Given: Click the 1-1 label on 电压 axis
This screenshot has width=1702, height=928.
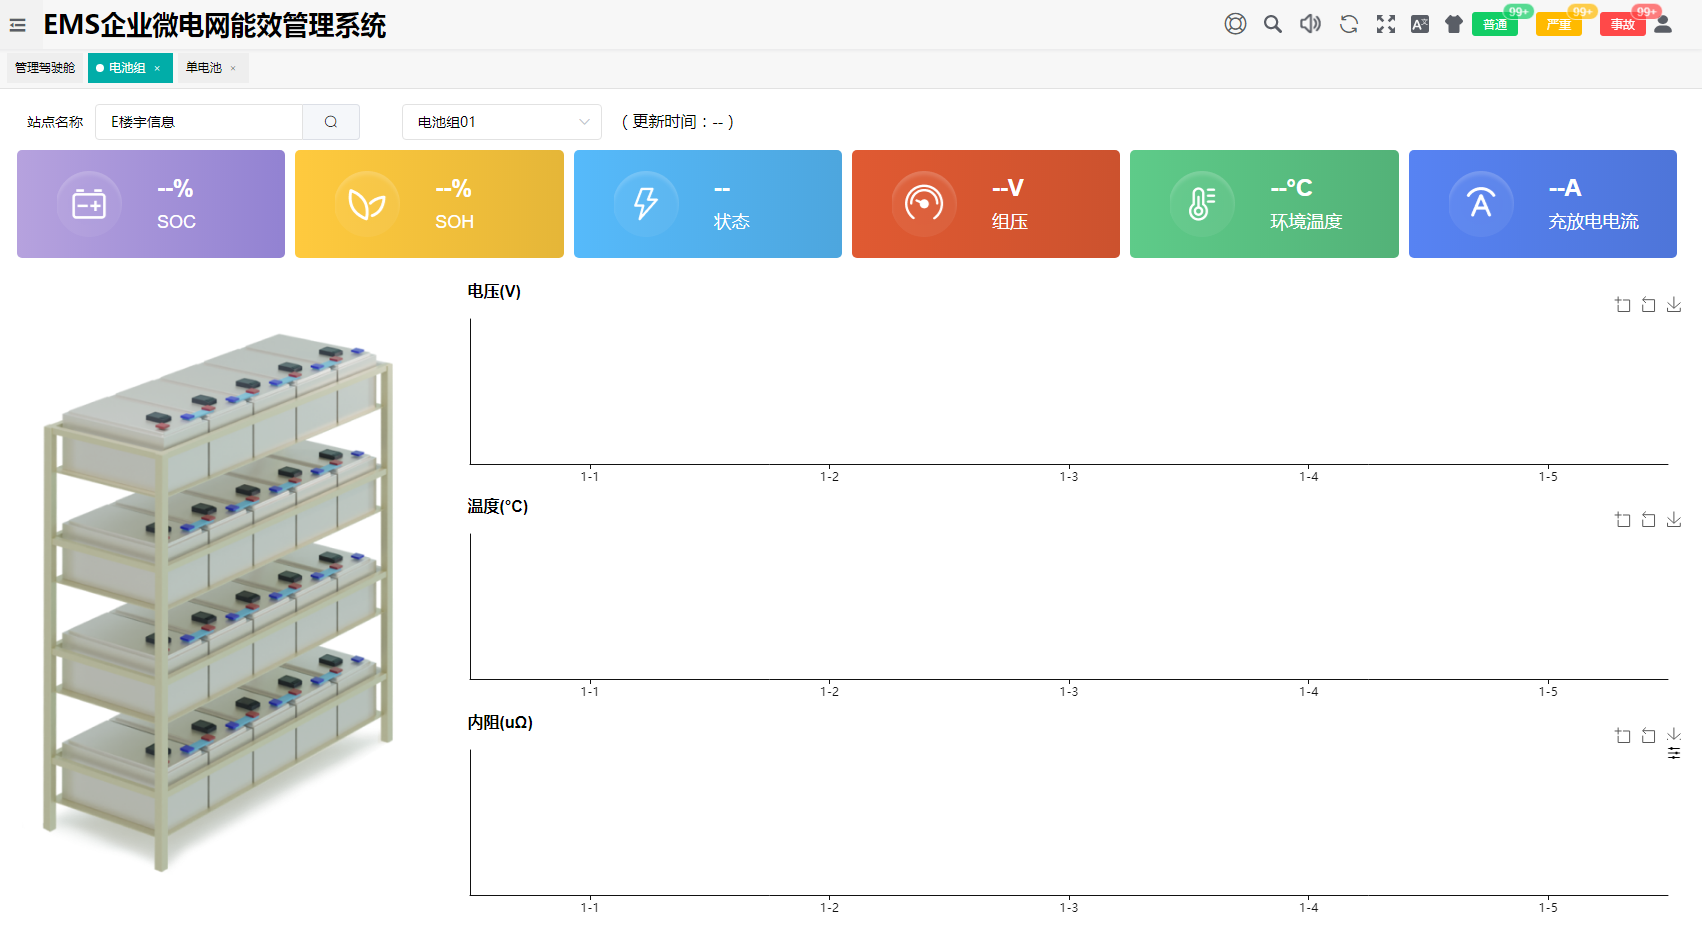Looking at the screenshot, I should [x=590, y=477].
